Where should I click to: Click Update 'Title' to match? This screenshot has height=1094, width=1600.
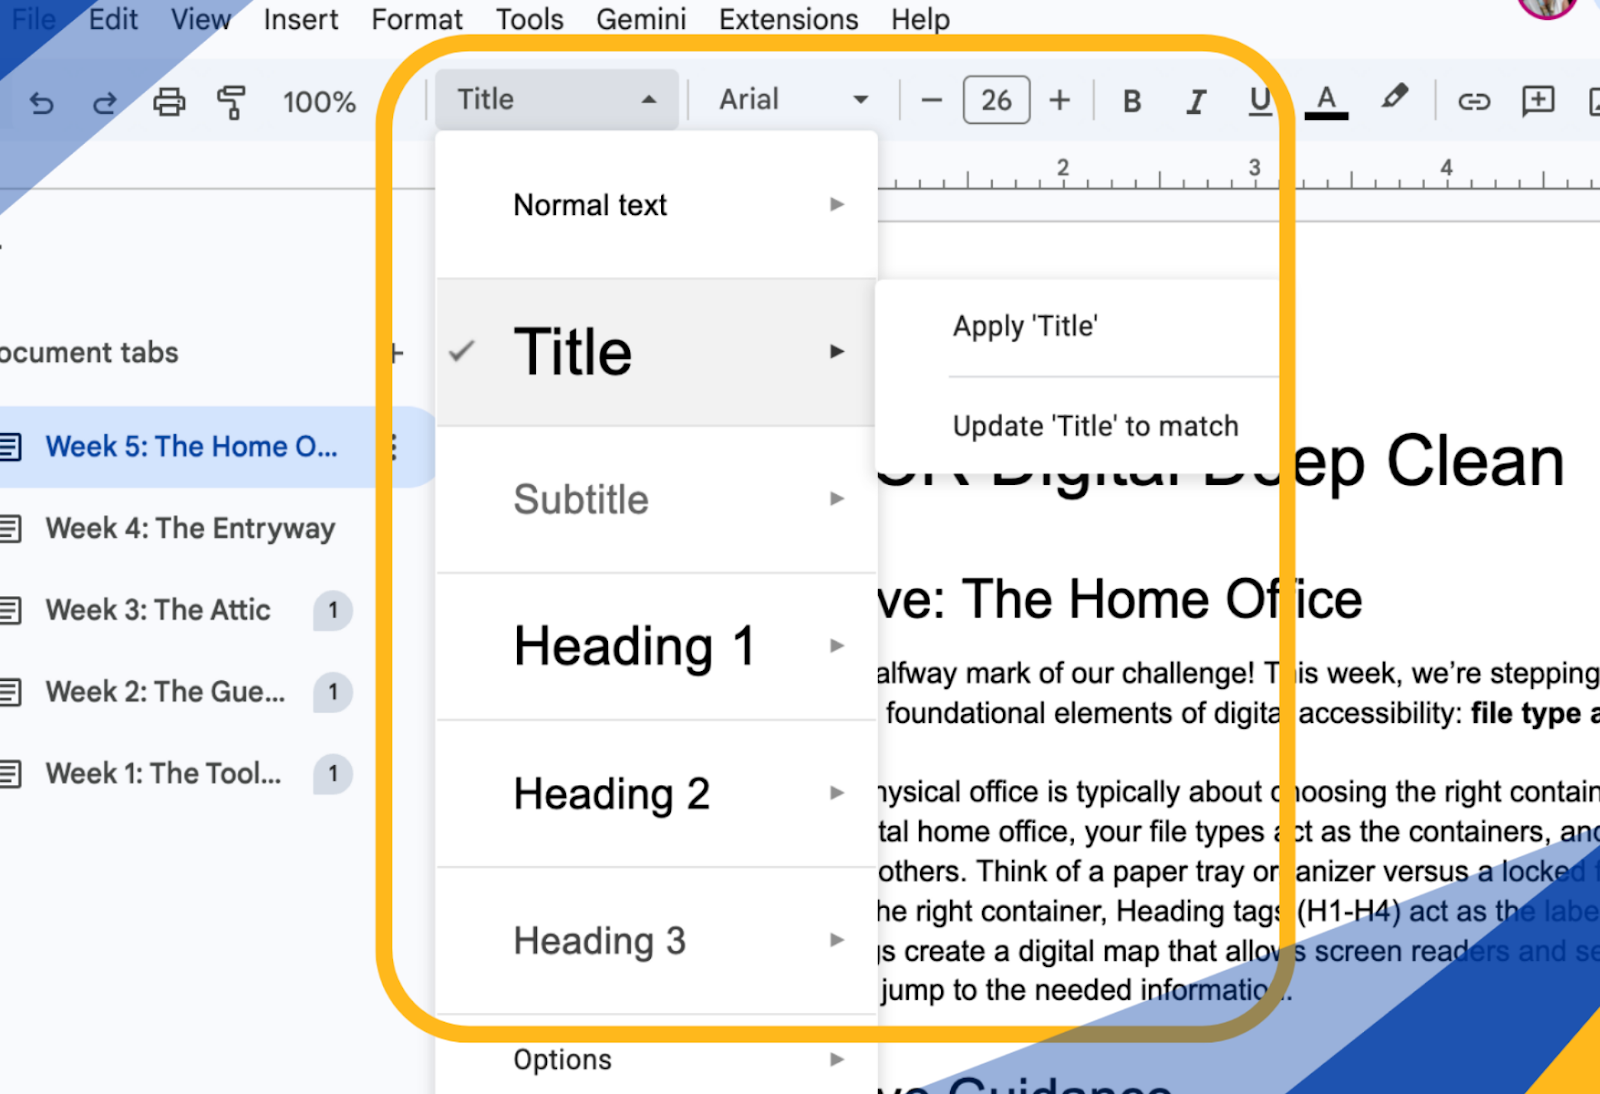[1095, 426]
